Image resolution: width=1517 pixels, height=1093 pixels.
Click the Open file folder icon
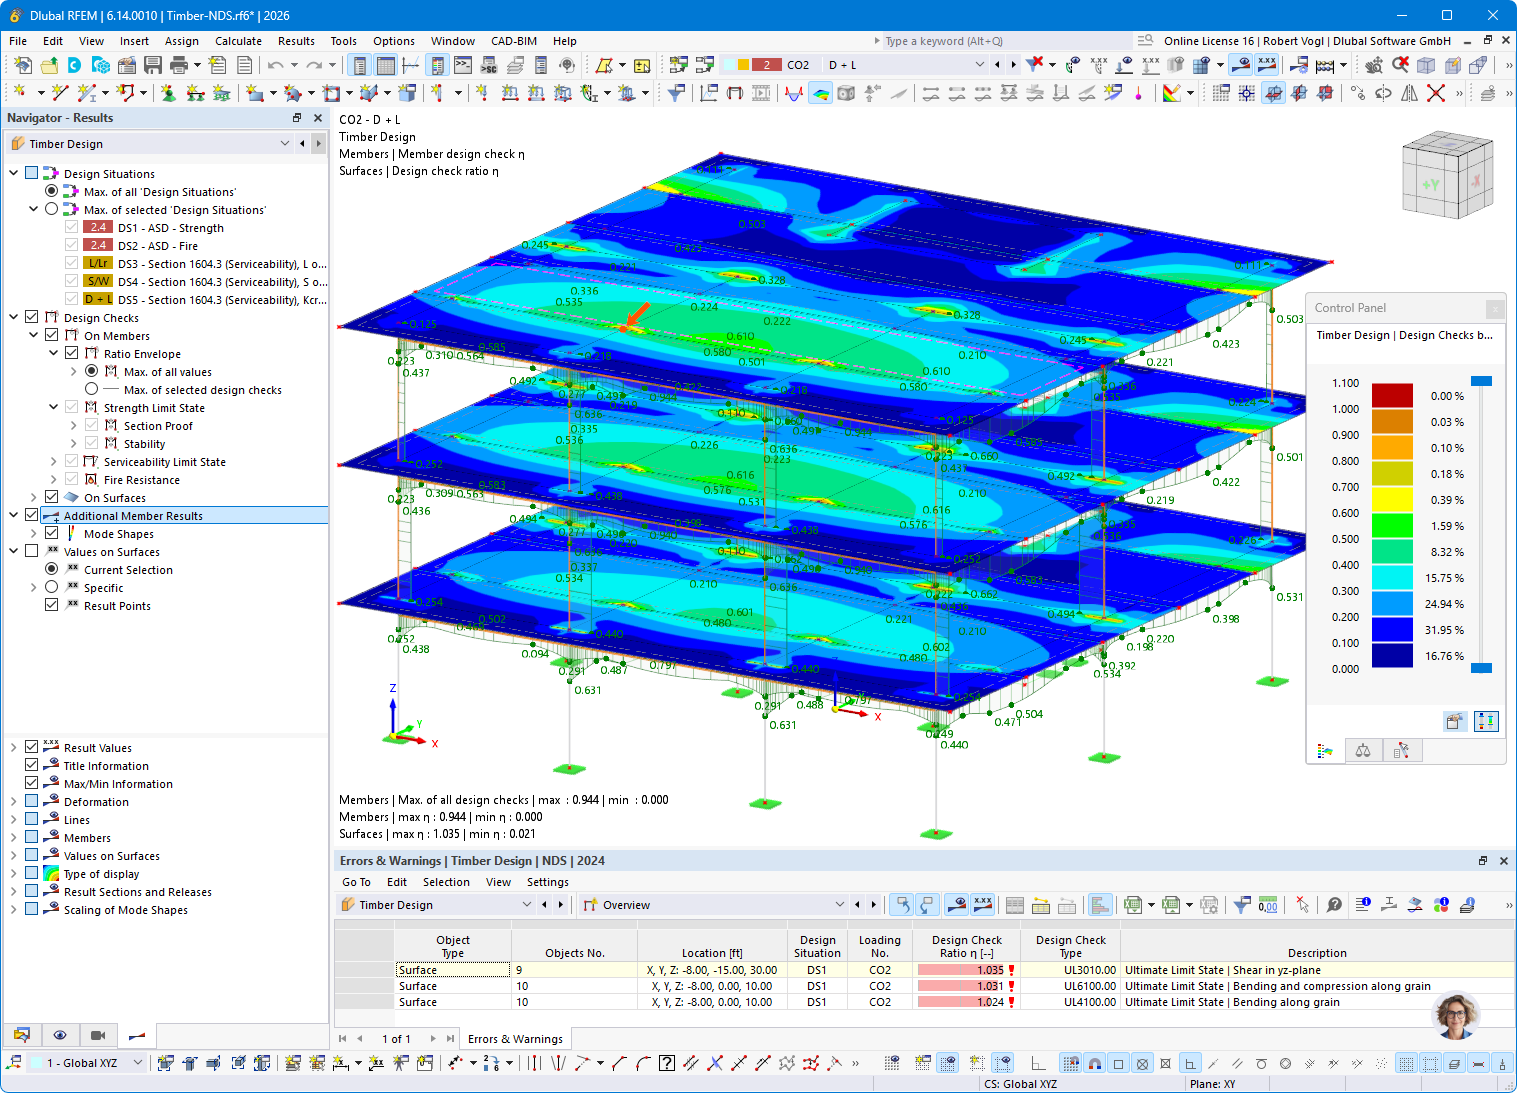click(48, 65)
